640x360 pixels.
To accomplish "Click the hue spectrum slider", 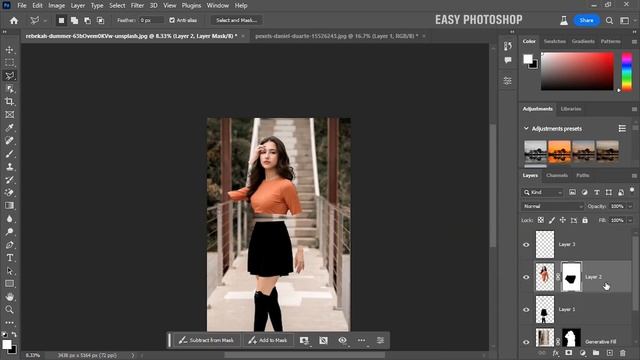I will pos(627,72).
